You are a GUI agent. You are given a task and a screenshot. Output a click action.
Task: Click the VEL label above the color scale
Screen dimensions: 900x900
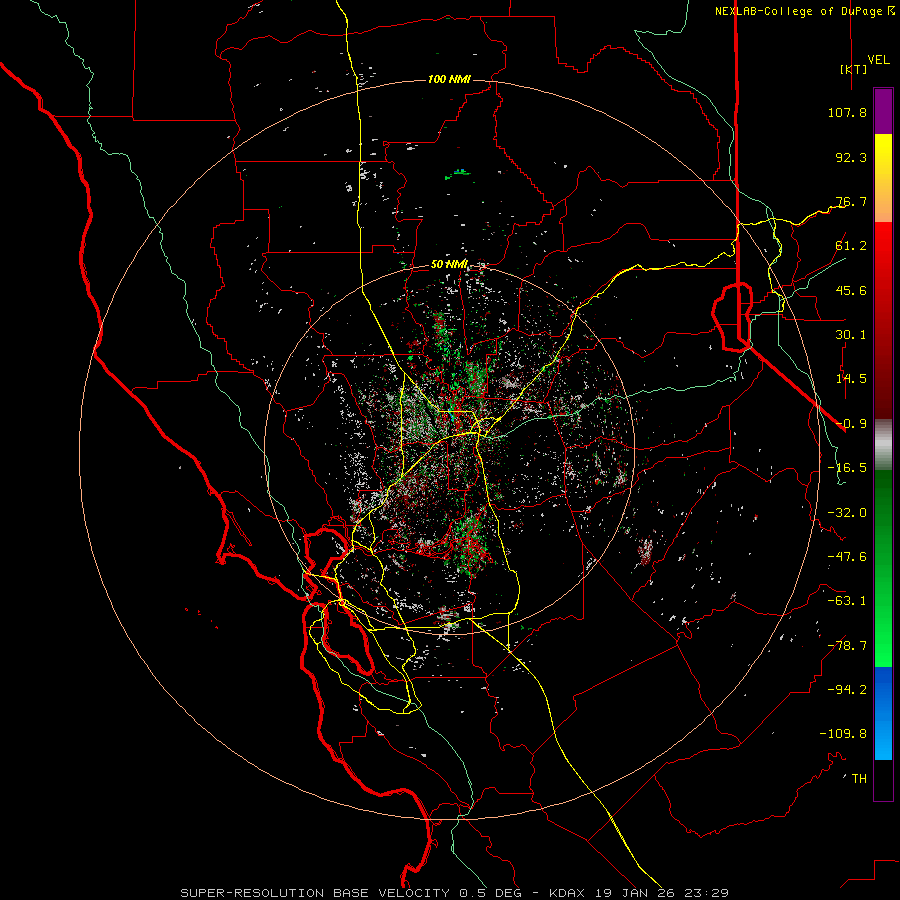click(879, 60)
